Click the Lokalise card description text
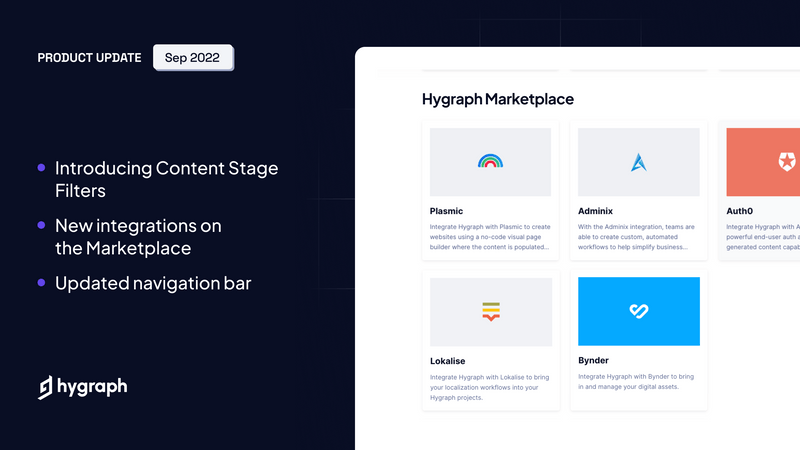This screenshot has height=450, width=800. tap(489, 387)
